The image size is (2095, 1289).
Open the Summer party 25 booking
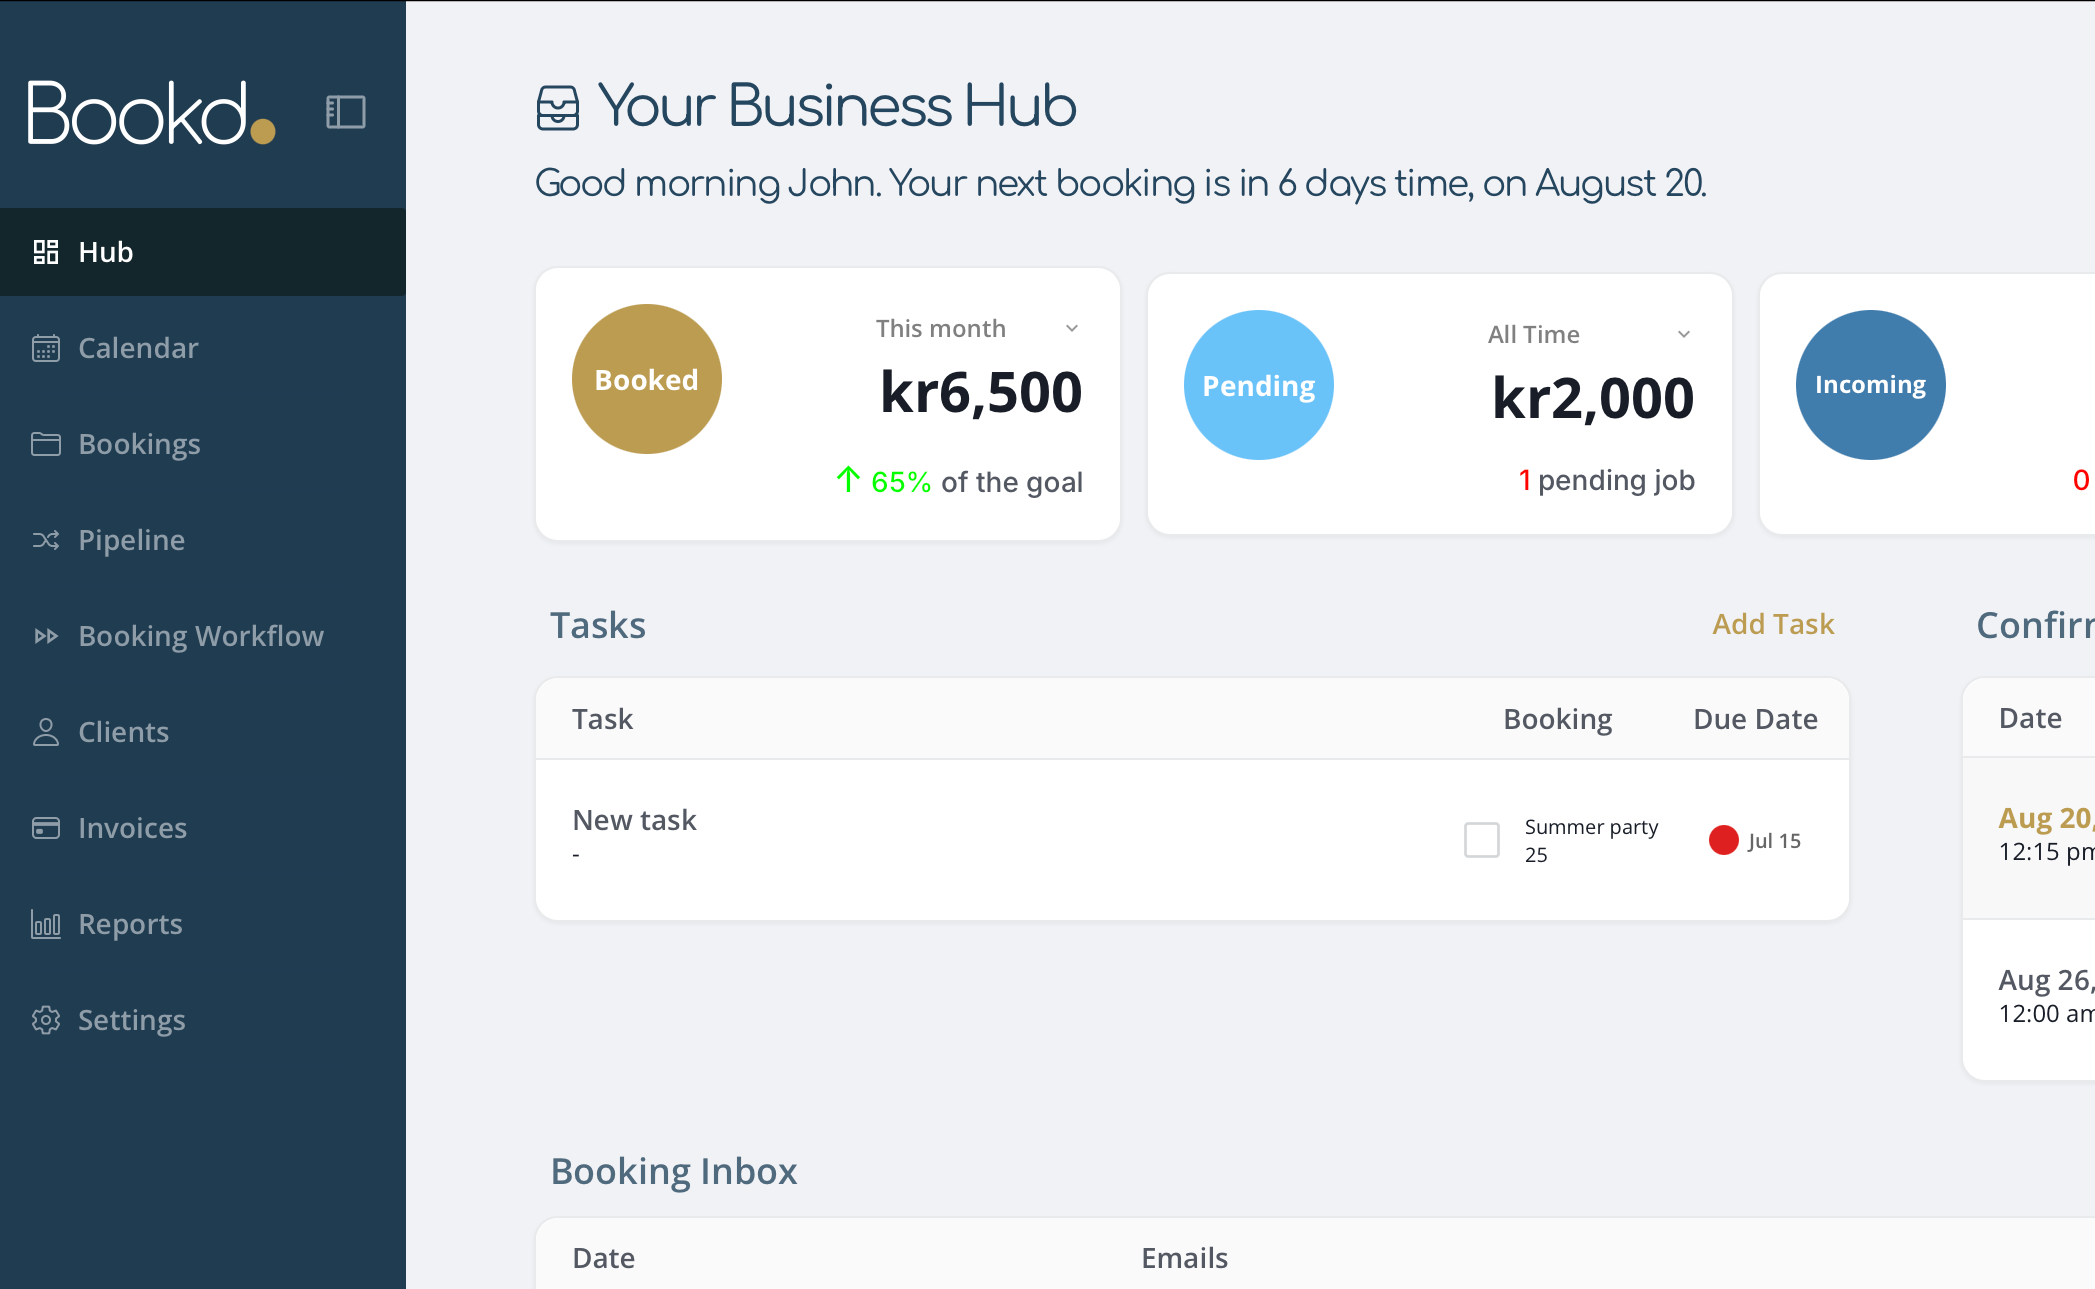(1590, 840)
